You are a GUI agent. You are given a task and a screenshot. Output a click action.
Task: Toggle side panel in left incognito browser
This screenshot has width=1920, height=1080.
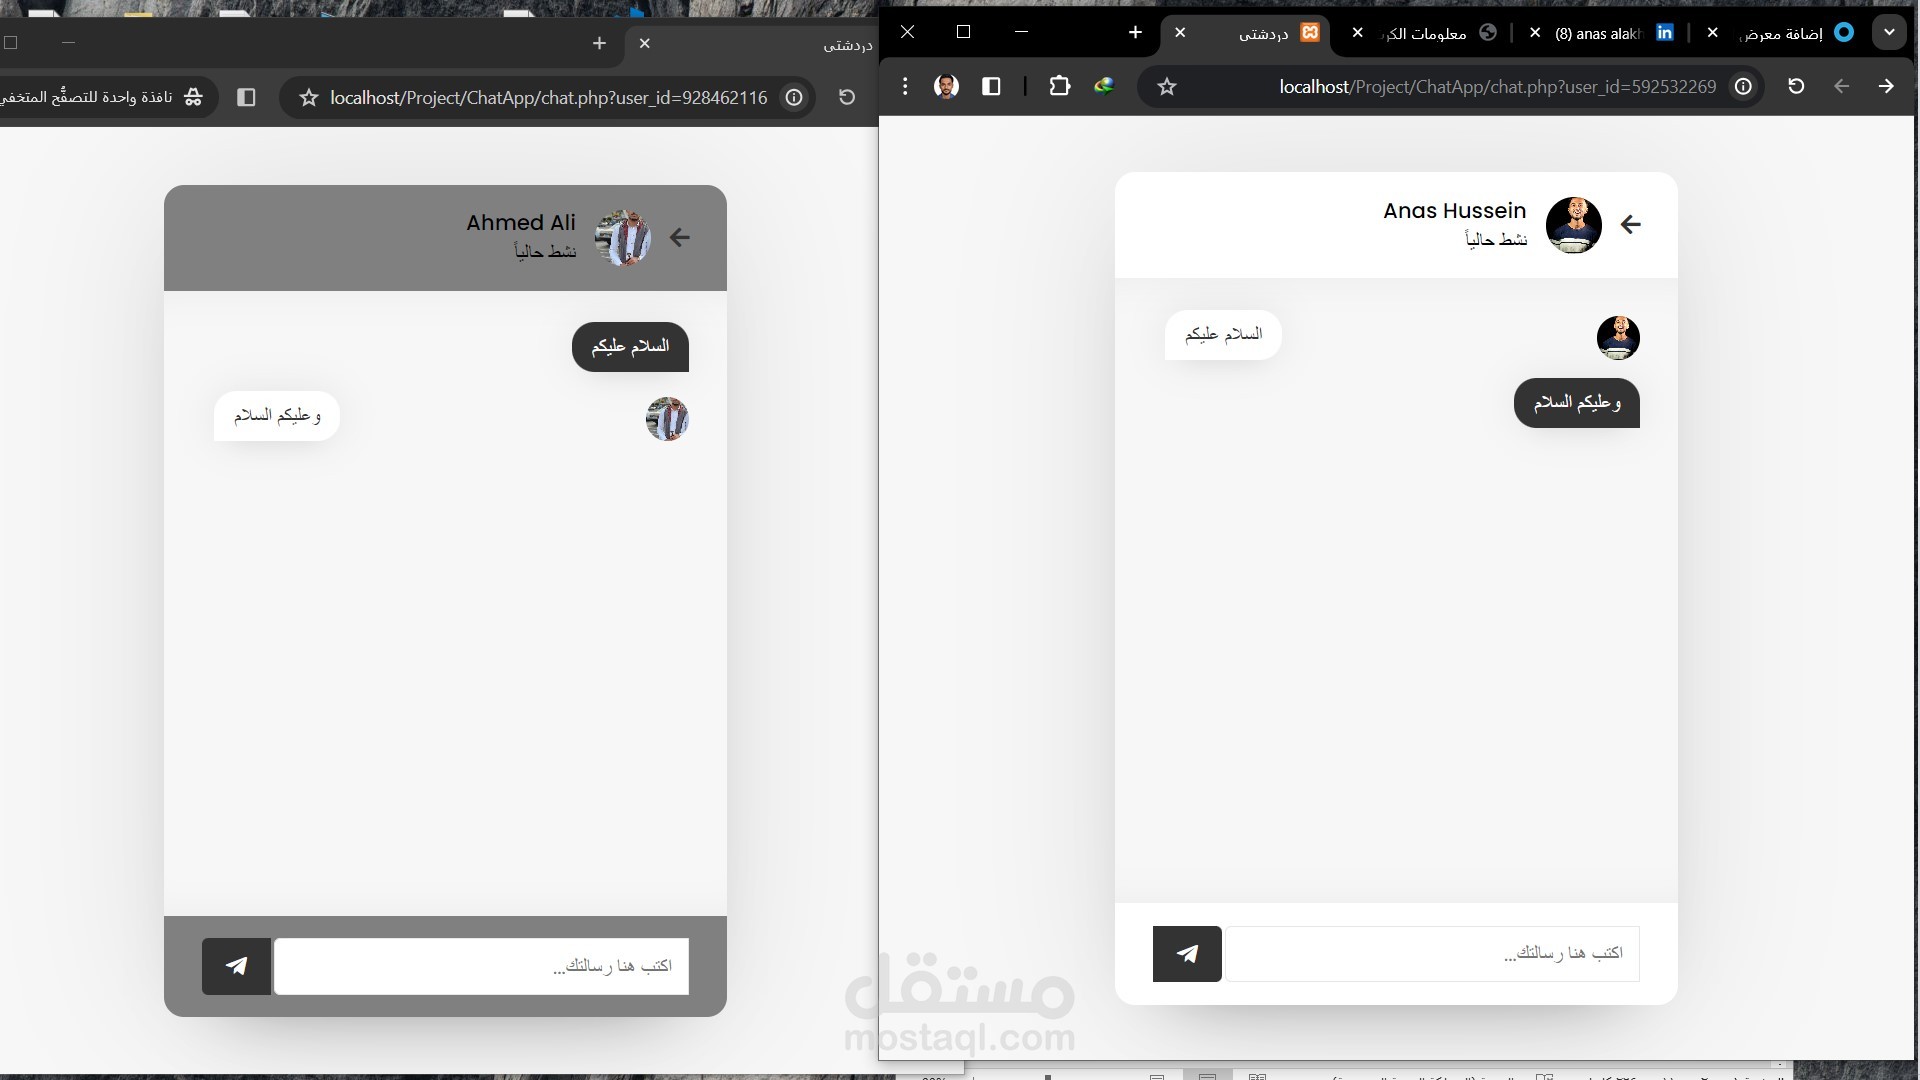pos(246,97)
